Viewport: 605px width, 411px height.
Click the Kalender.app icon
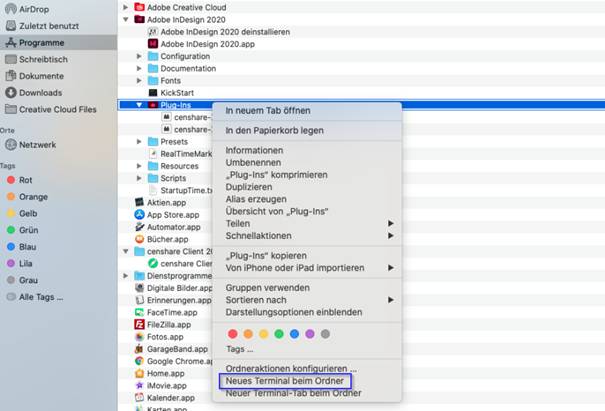click(139, 397)
